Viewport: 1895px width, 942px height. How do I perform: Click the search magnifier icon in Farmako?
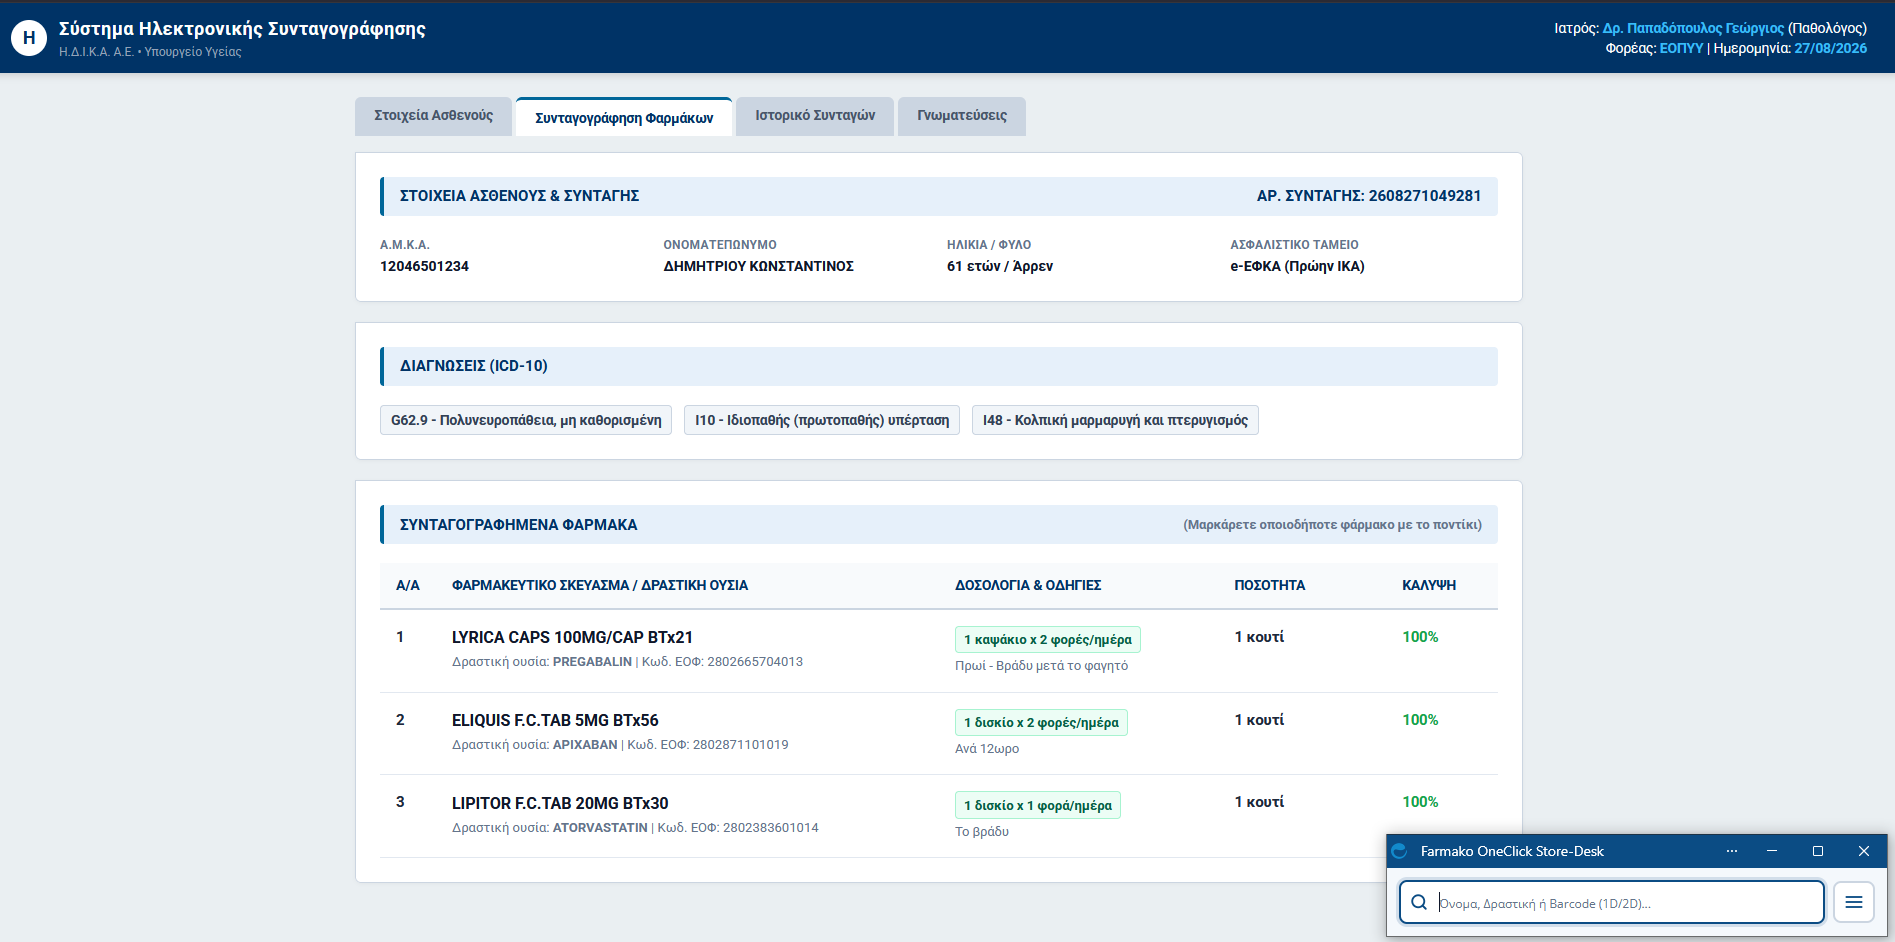coord(1419,902)
